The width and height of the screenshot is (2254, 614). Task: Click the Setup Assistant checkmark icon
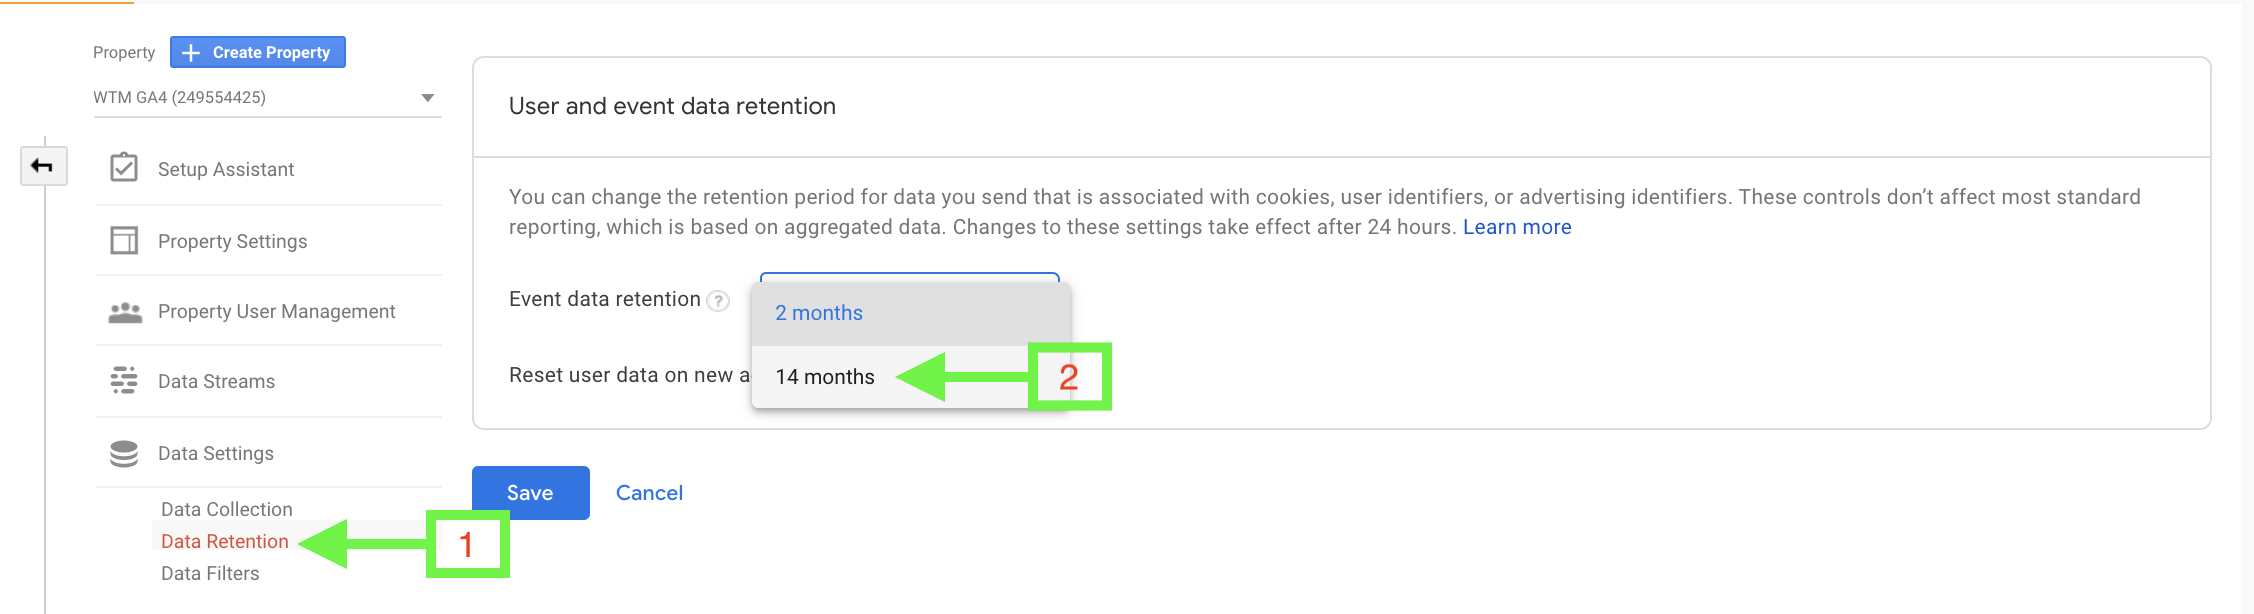click(124, 167)
